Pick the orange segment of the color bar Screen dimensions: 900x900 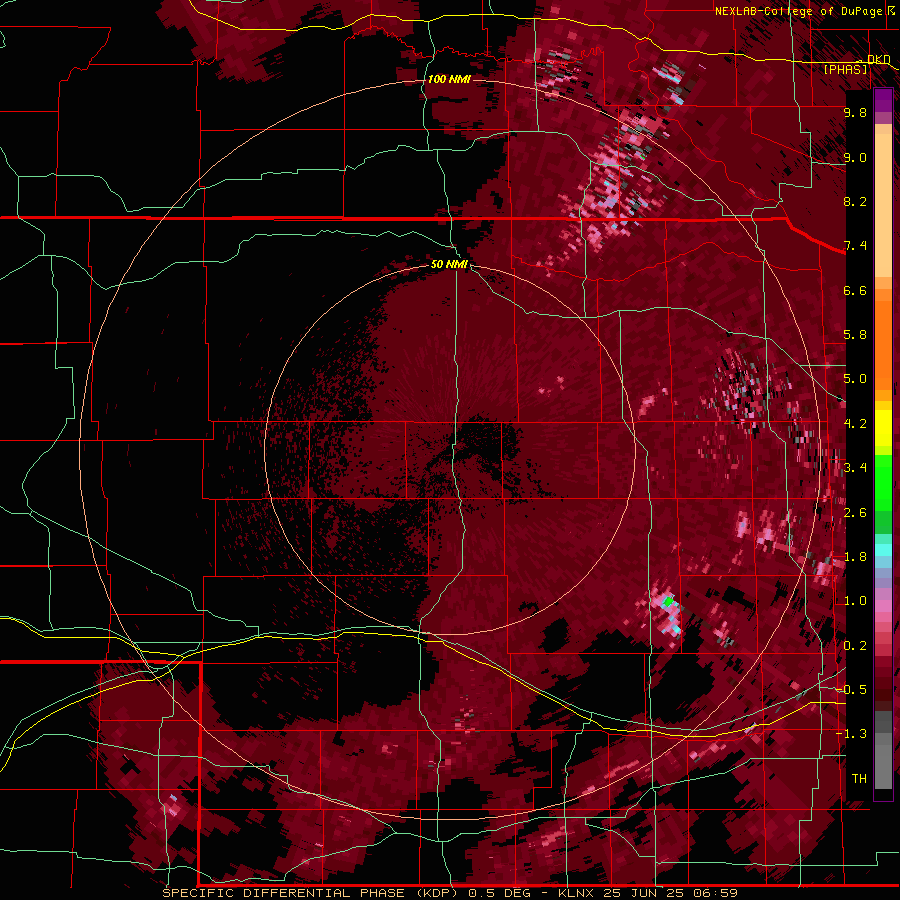click(883, 340)
